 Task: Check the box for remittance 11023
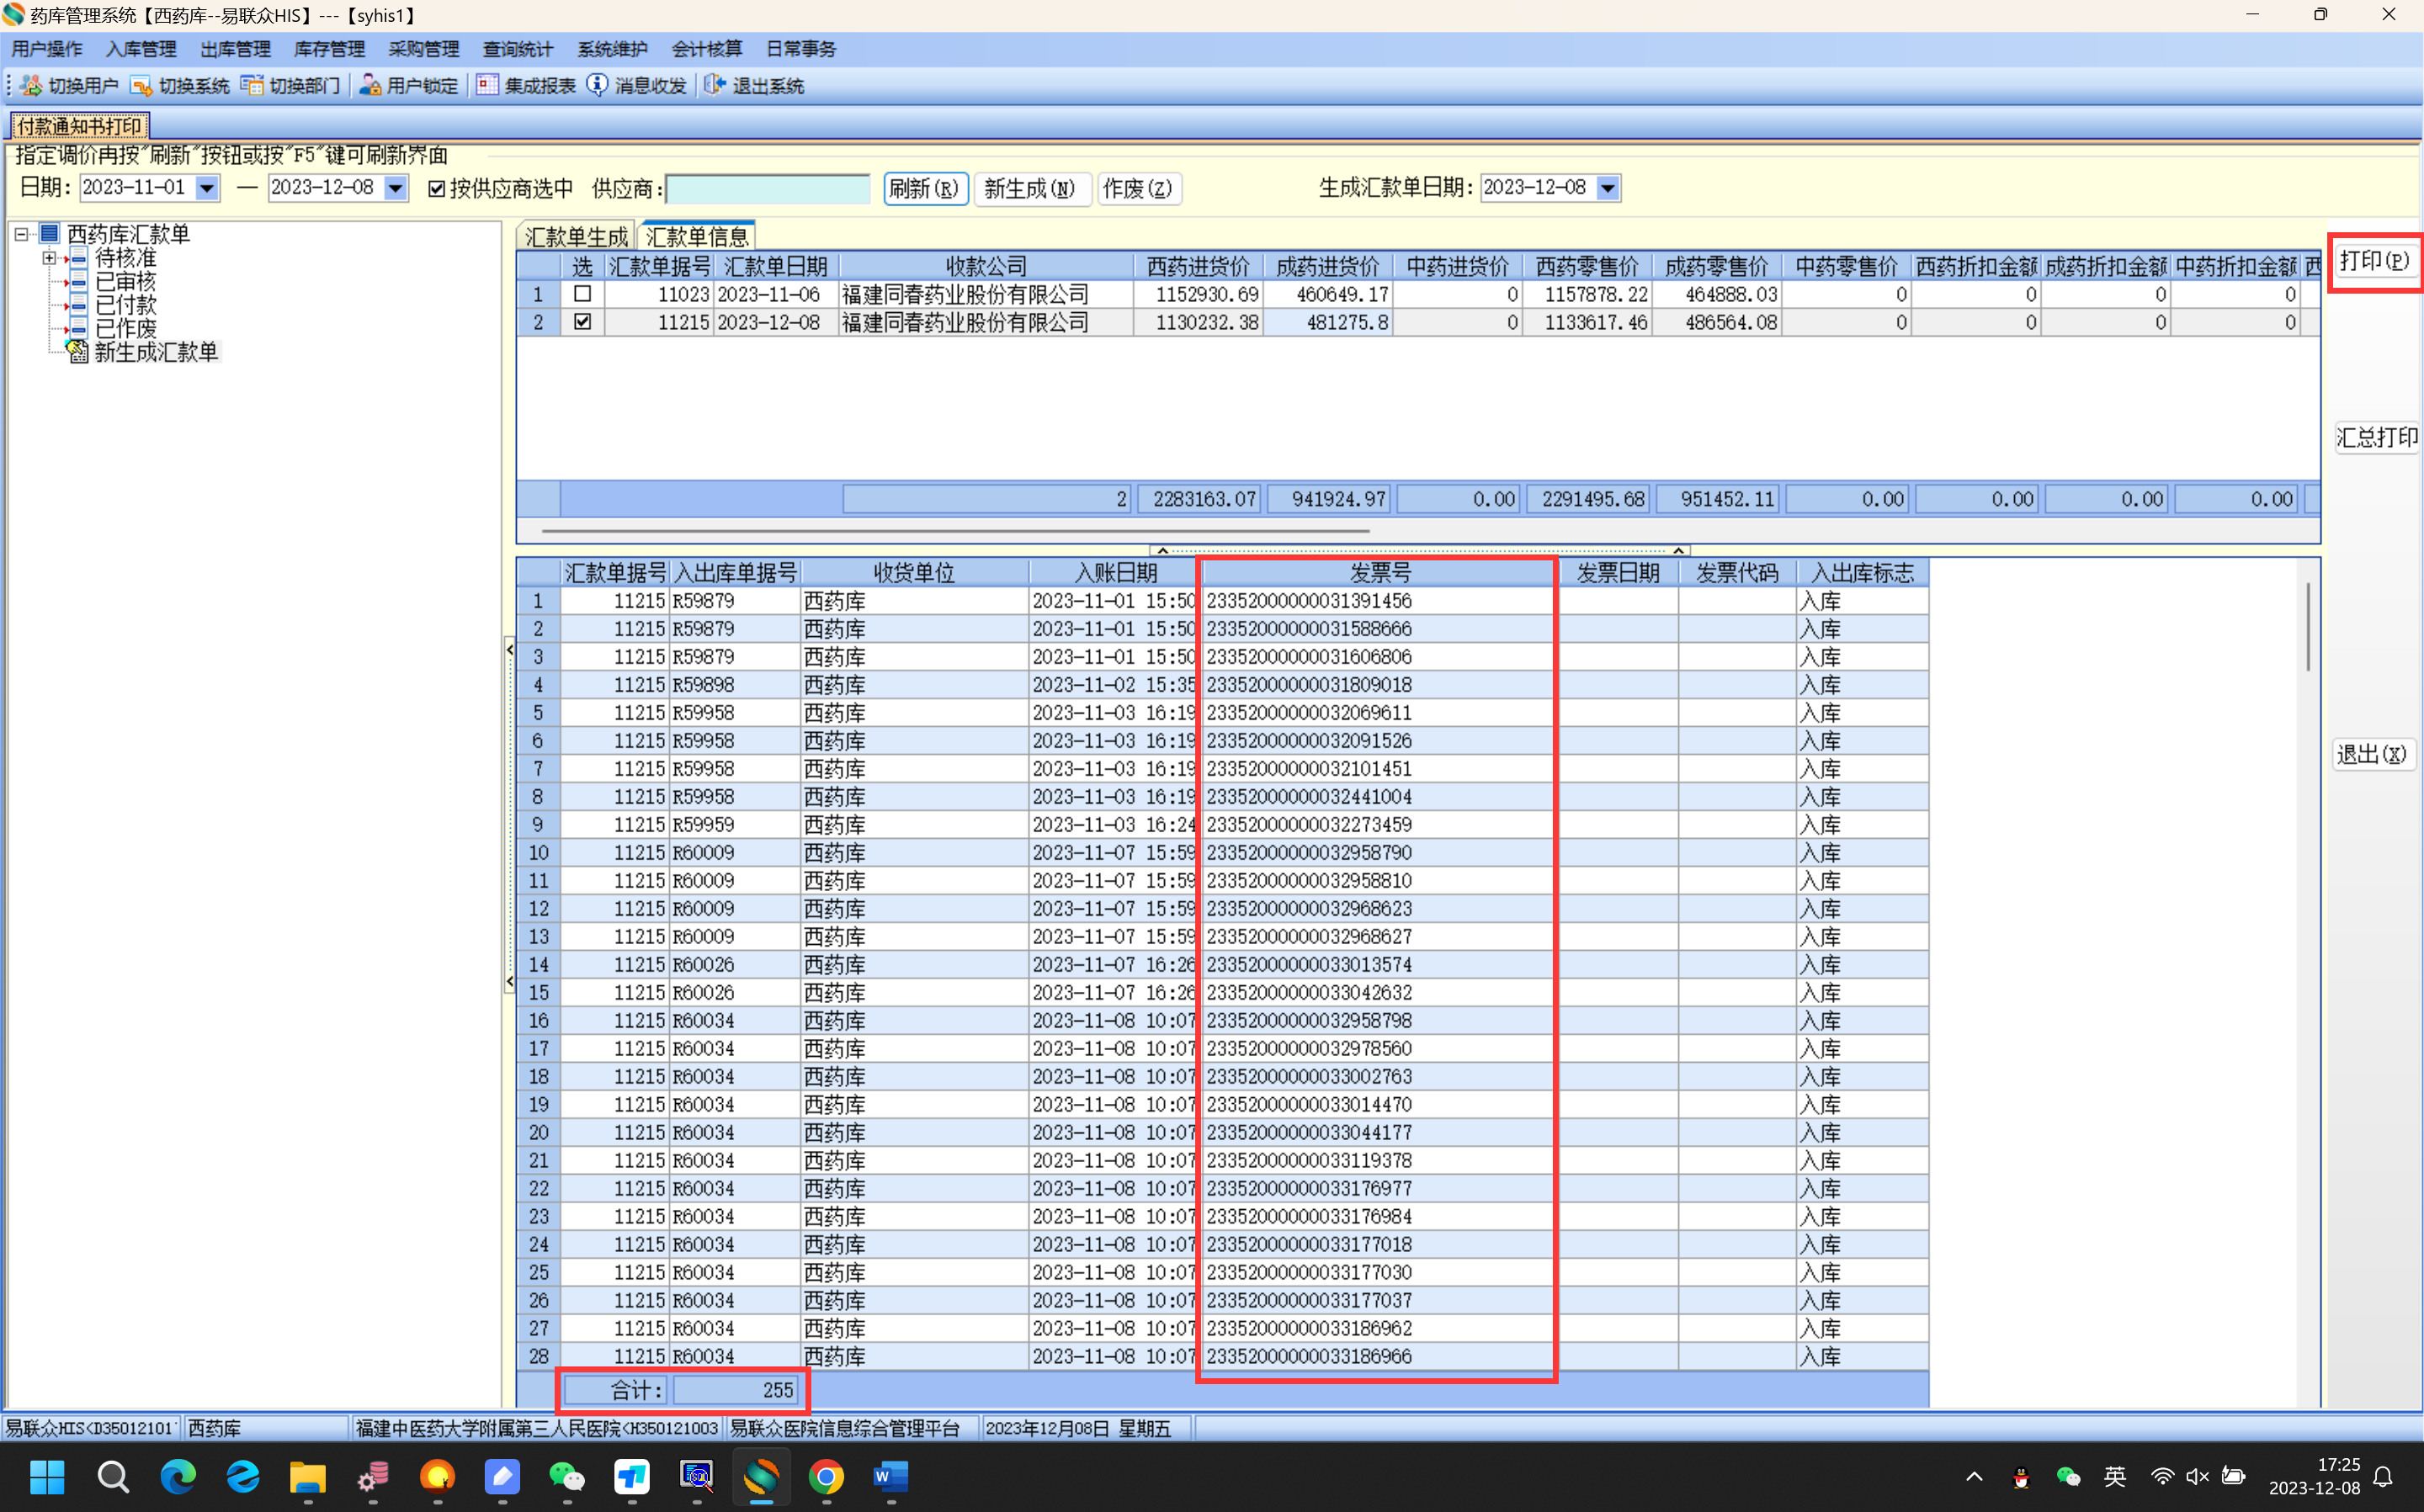tap(582, 294)
